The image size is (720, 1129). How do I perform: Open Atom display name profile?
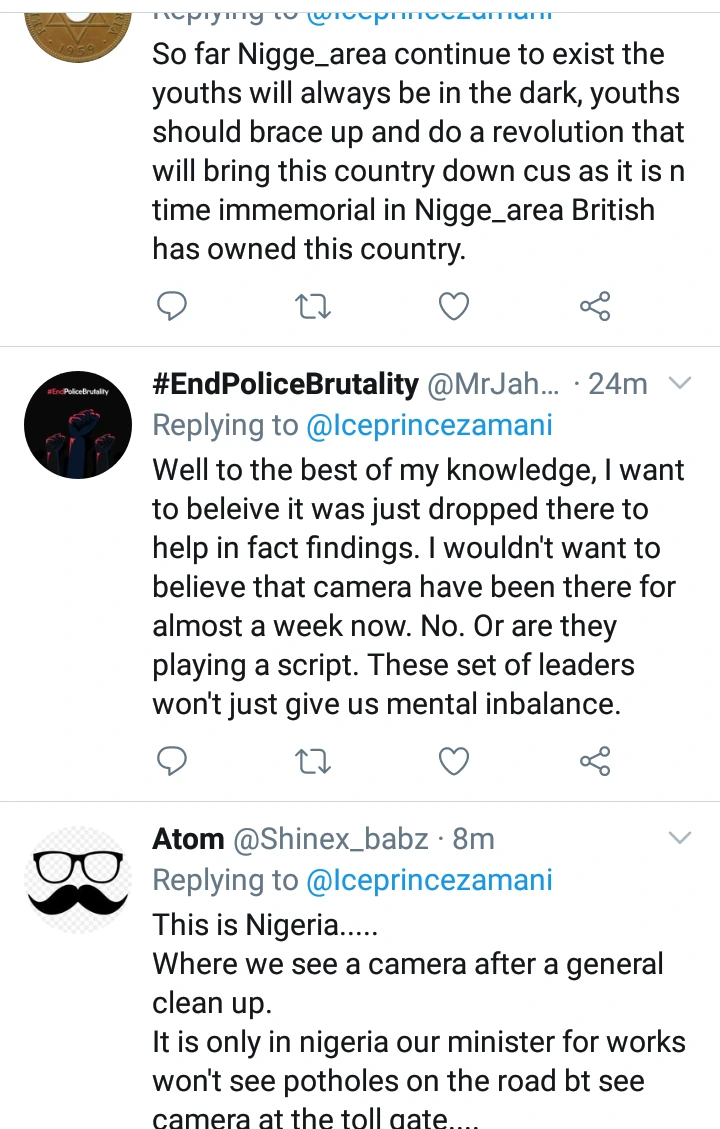(187, 839)
